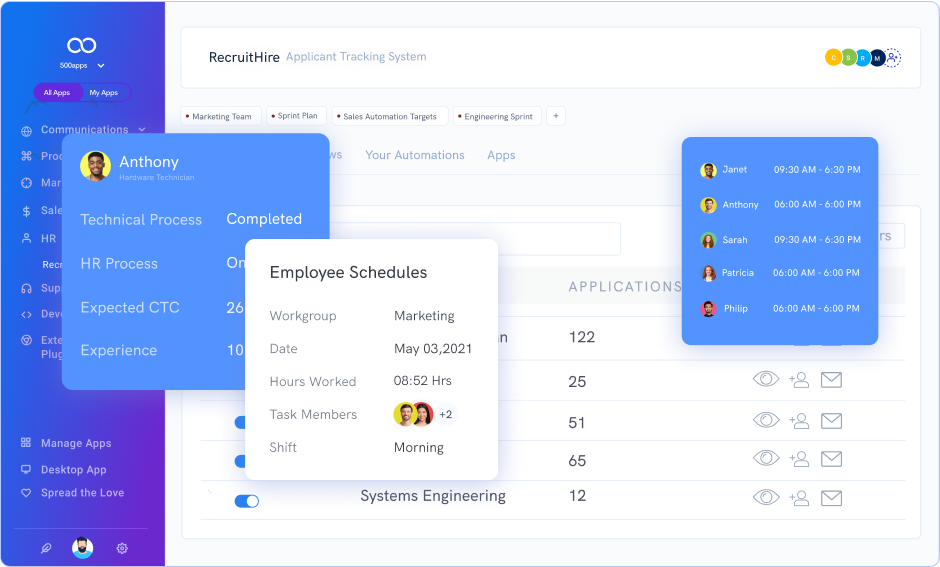
Task: View the job with 51 applications
Action: 766,420
